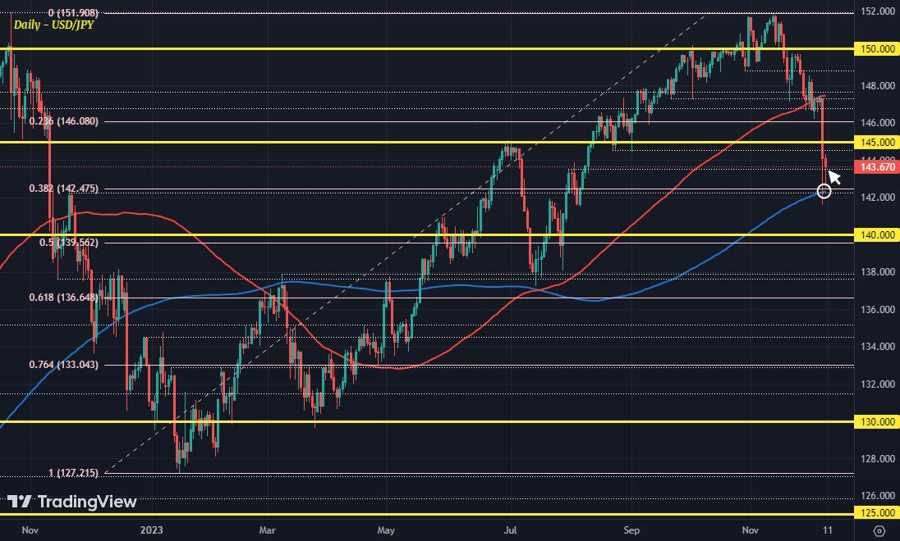
Task: Click the '2023' time axis label
Action: (151, 530)
